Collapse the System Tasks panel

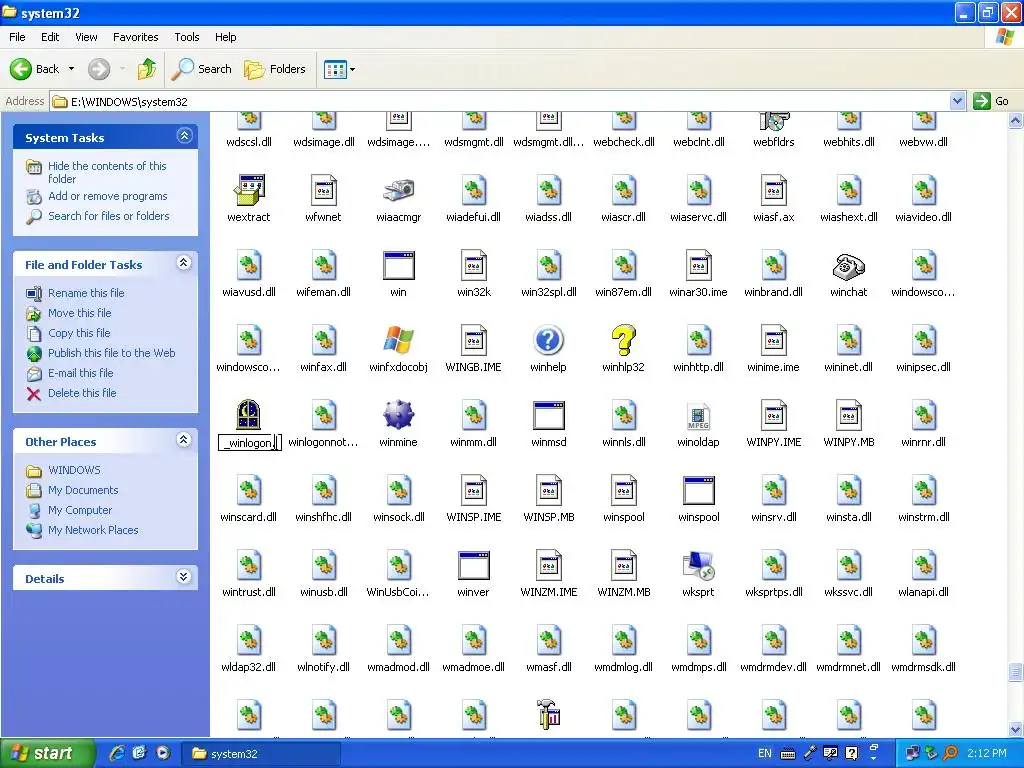(184, 136)
